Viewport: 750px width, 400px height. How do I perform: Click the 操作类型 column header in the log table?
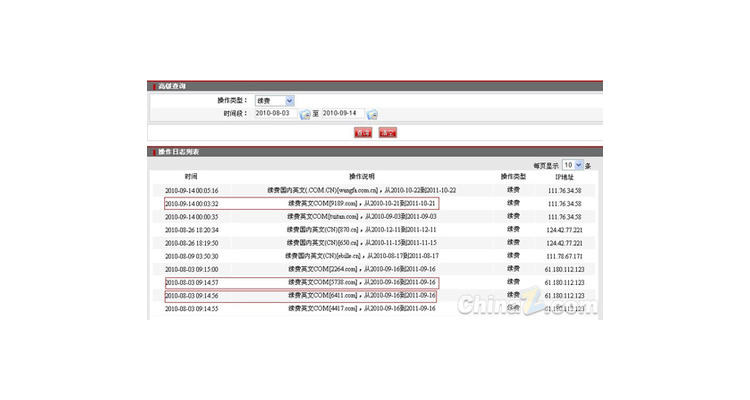pos(513,177)
